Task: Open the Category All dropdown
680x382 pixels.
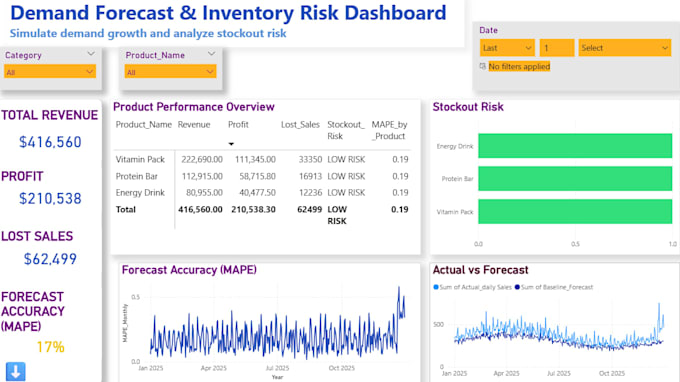Action: 50,72
